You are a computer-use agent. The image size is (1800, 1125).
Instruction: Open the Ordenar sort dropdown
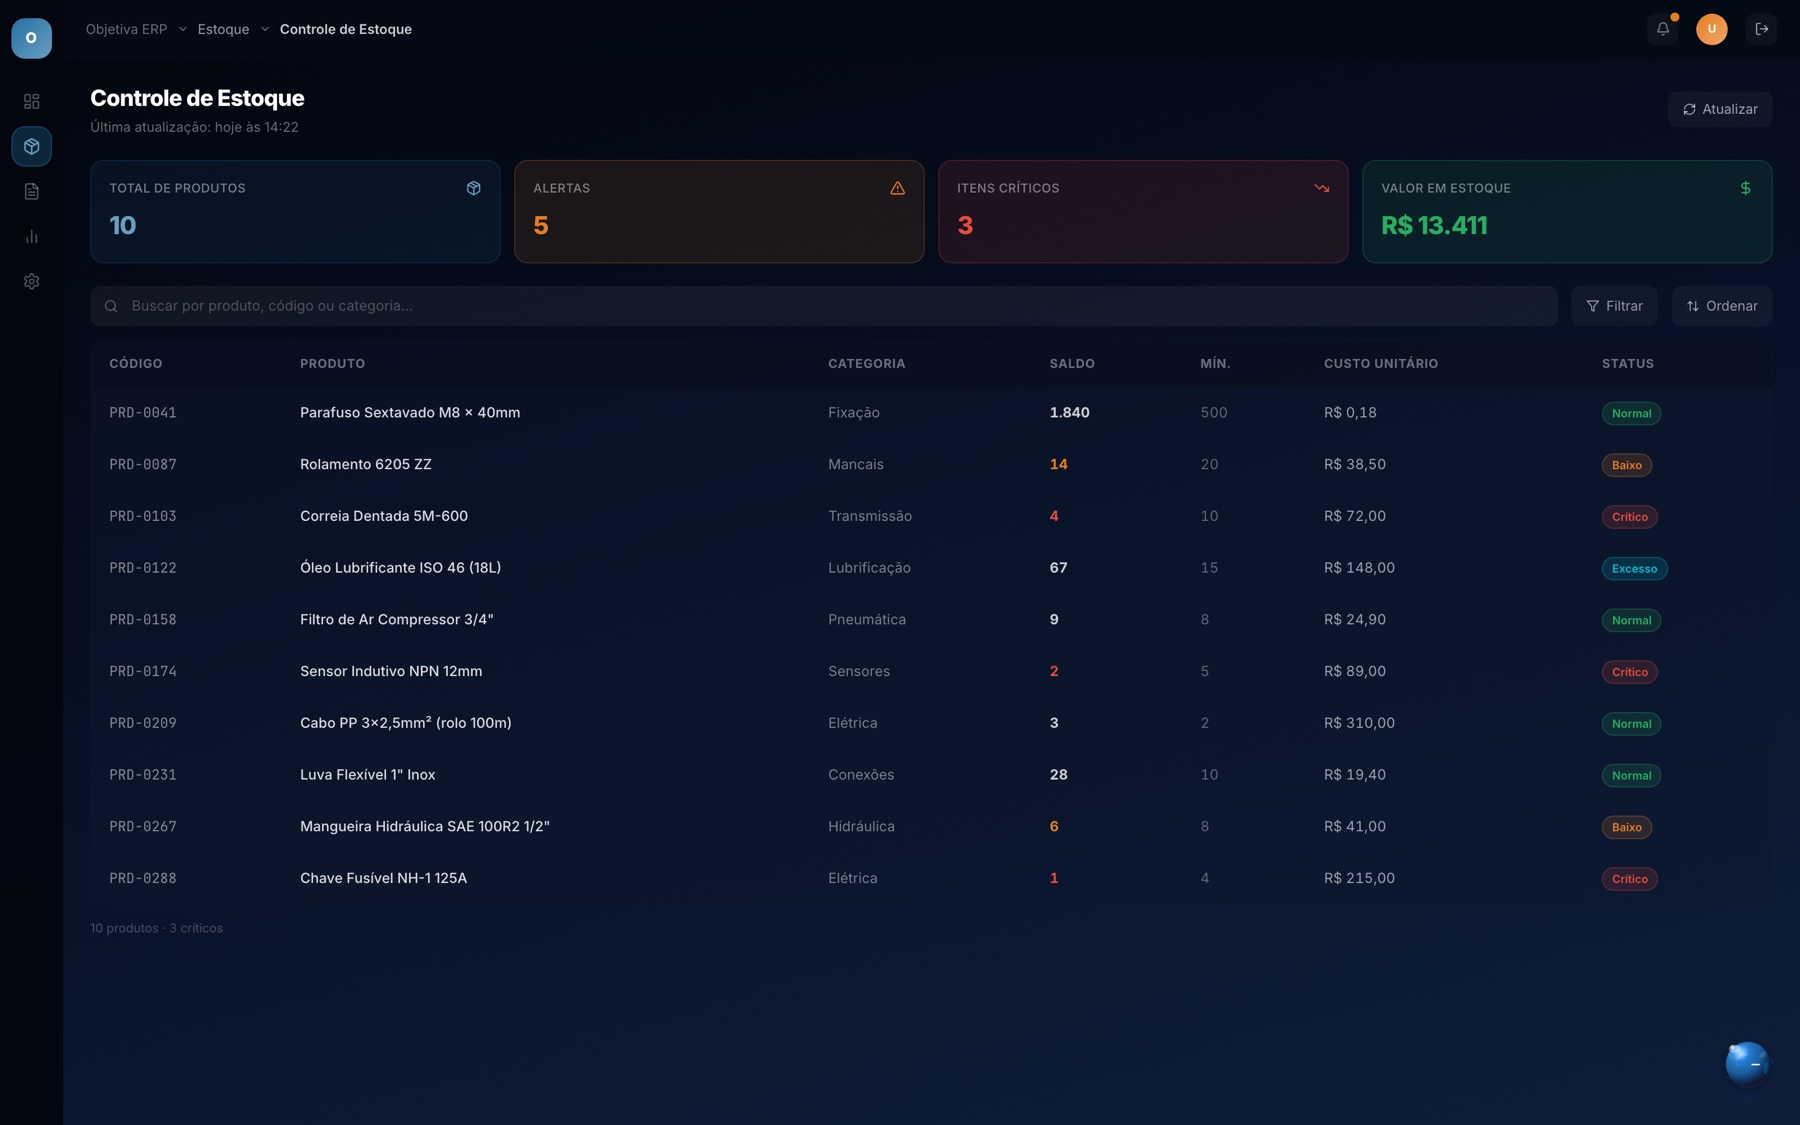coord(1721,306)
